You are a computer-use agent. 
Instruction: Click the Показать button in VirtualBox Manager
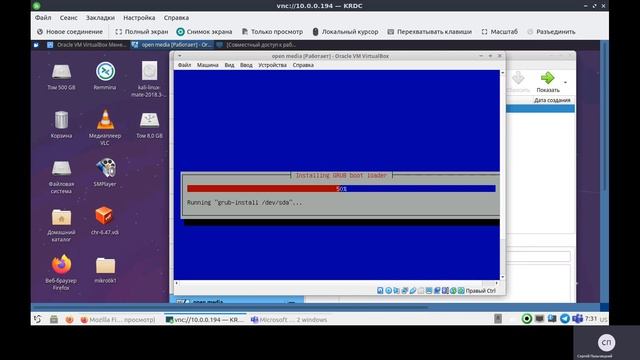[548, 82]
